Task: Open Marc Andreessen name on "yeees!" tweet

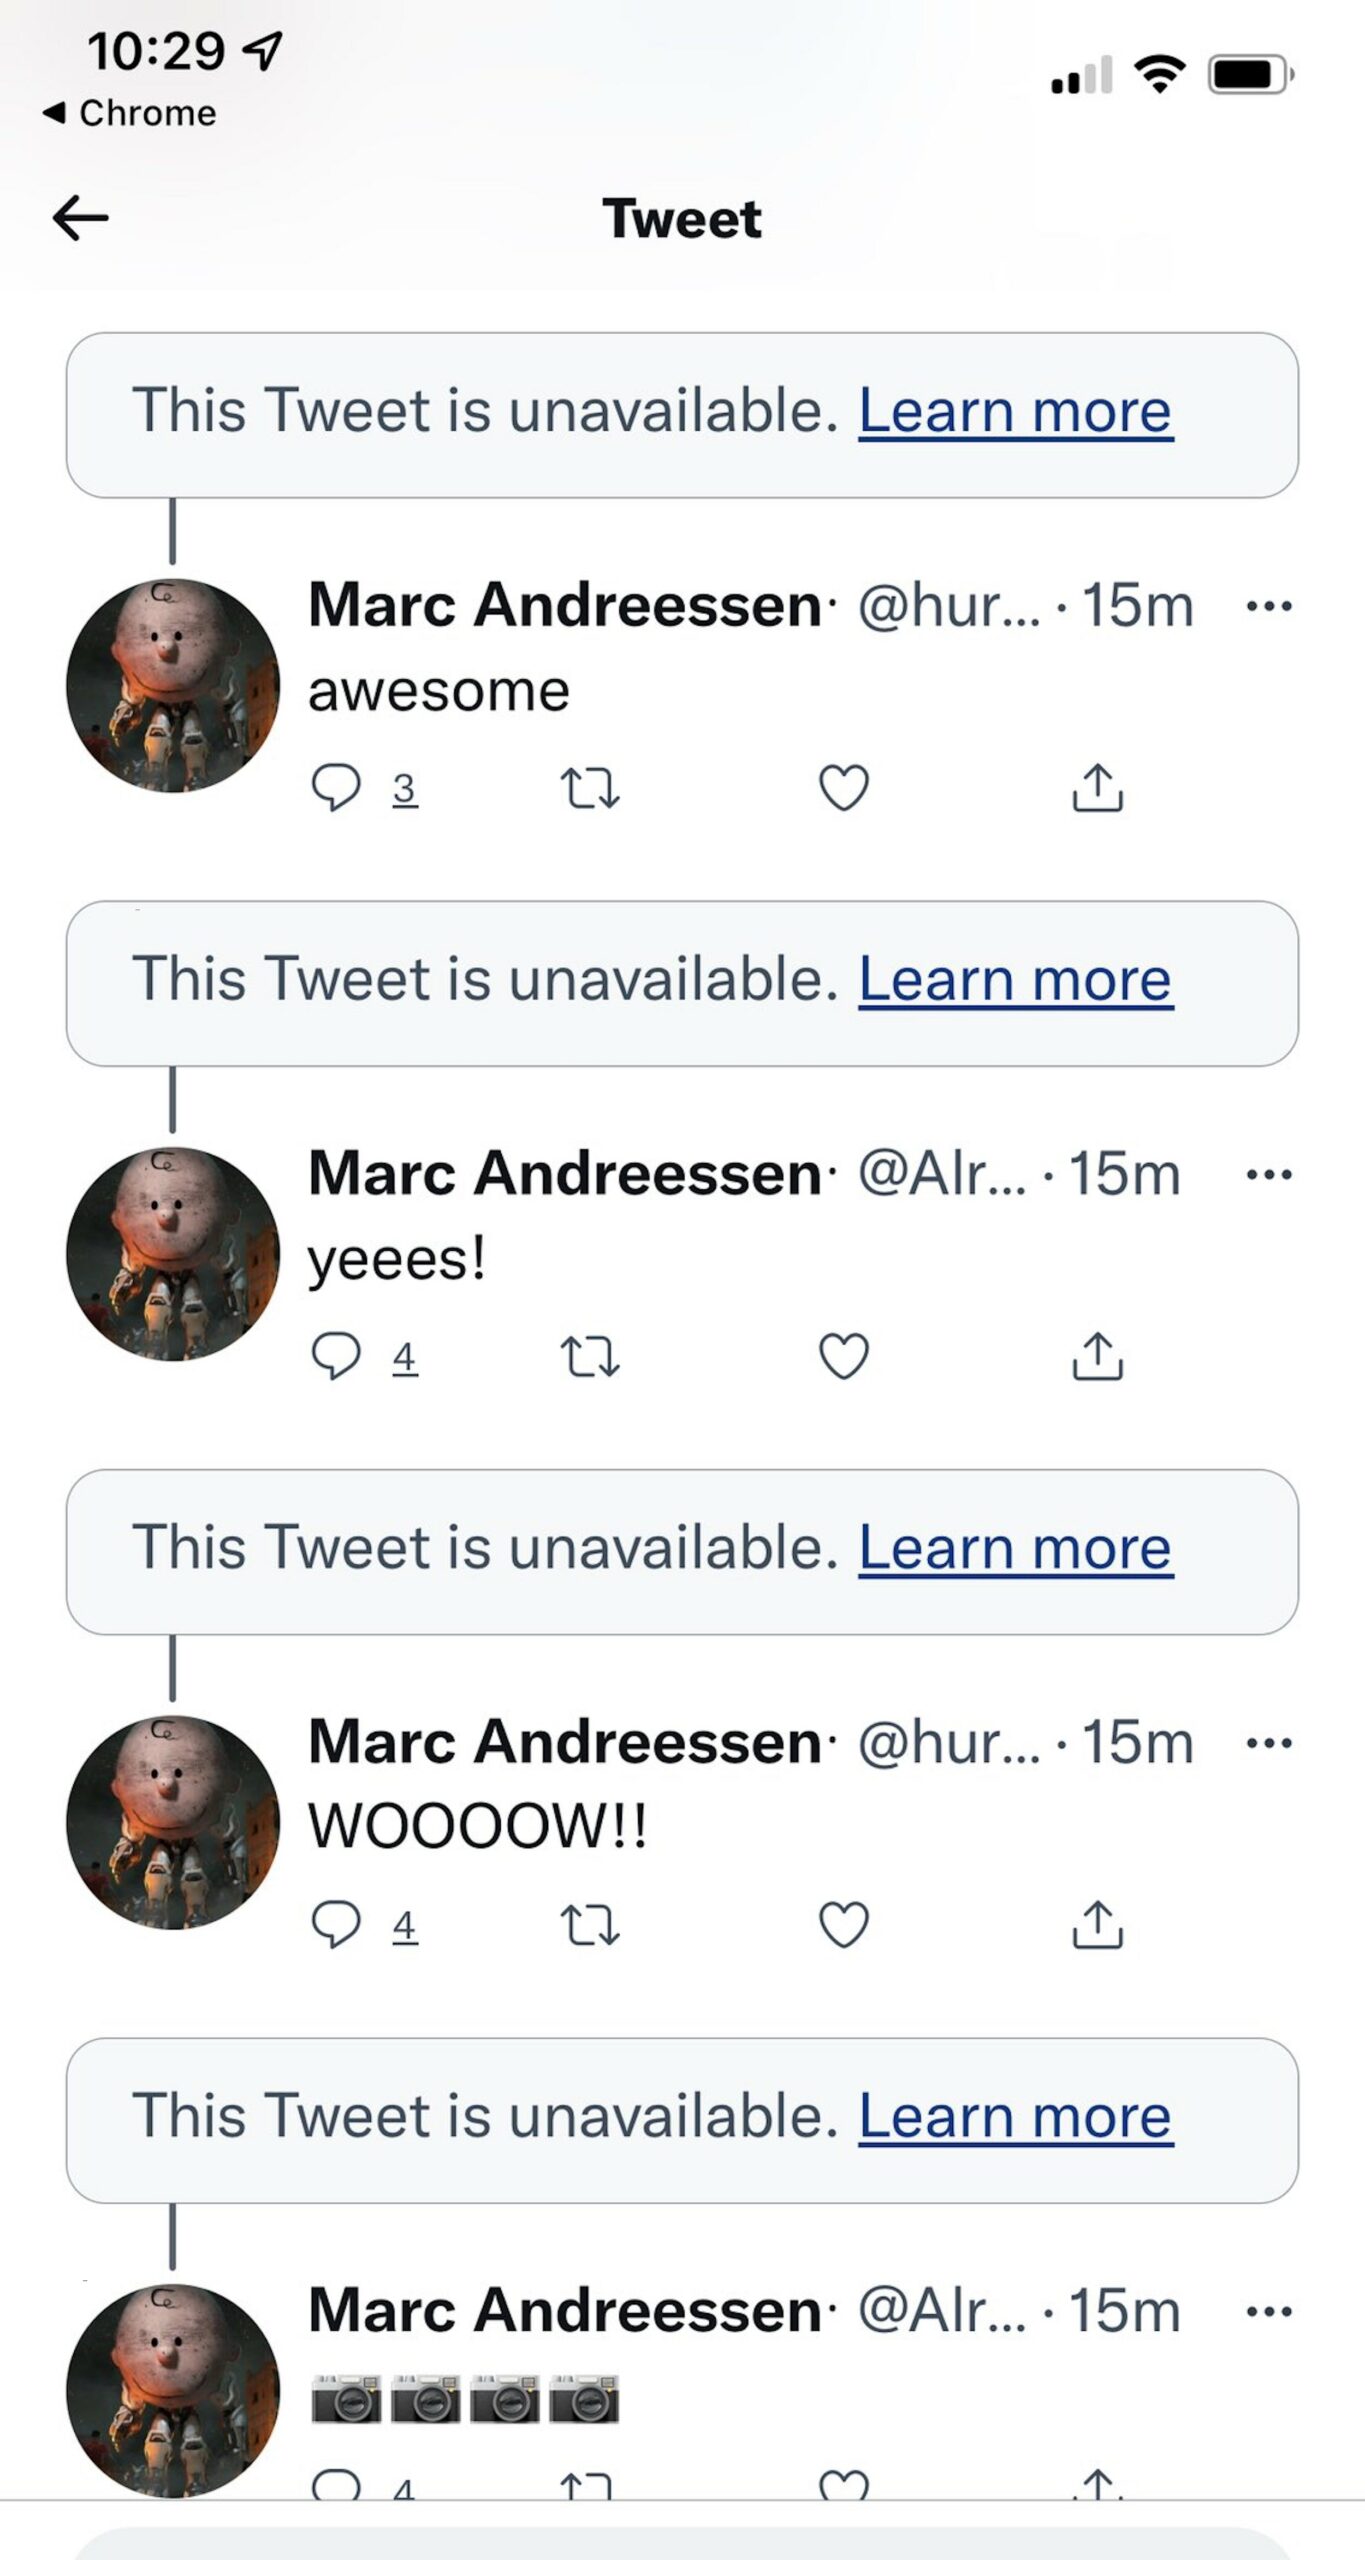Action: [565, 1173]
